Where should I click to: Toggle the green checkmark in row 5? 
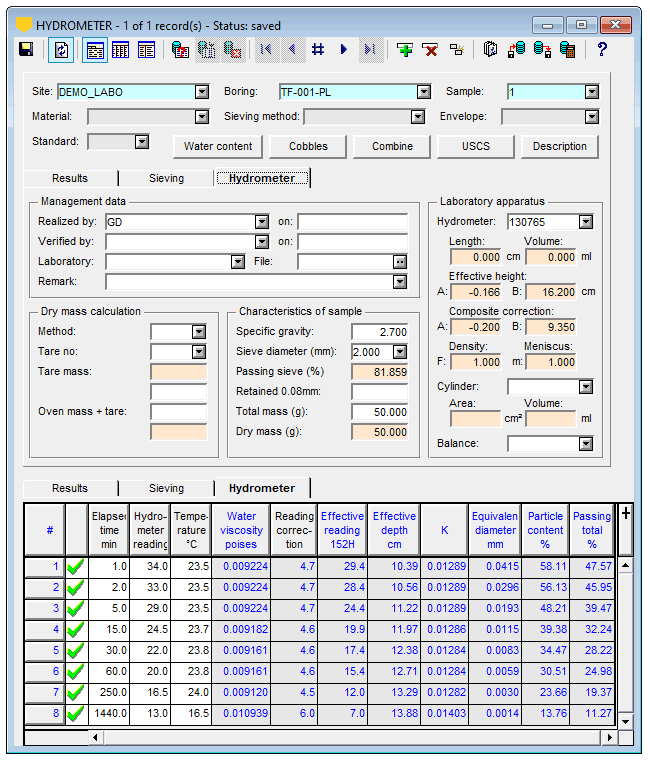(76, 650)
